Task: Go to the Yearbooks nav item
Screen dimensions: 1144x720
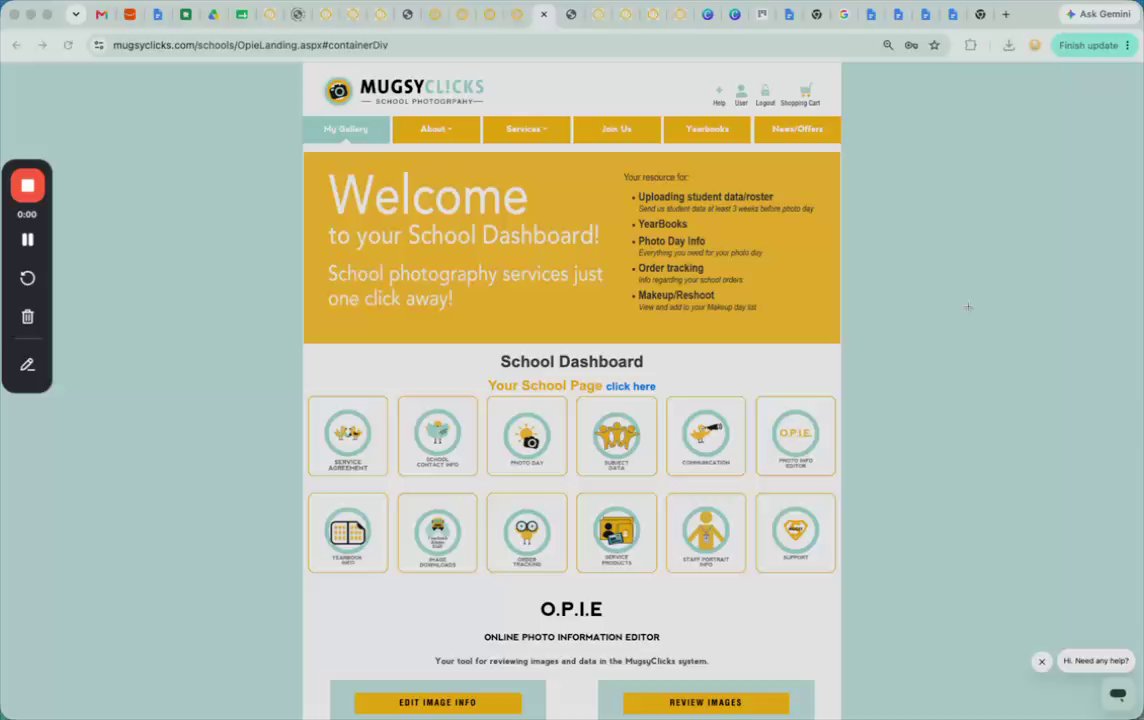Action: point(707,129)
